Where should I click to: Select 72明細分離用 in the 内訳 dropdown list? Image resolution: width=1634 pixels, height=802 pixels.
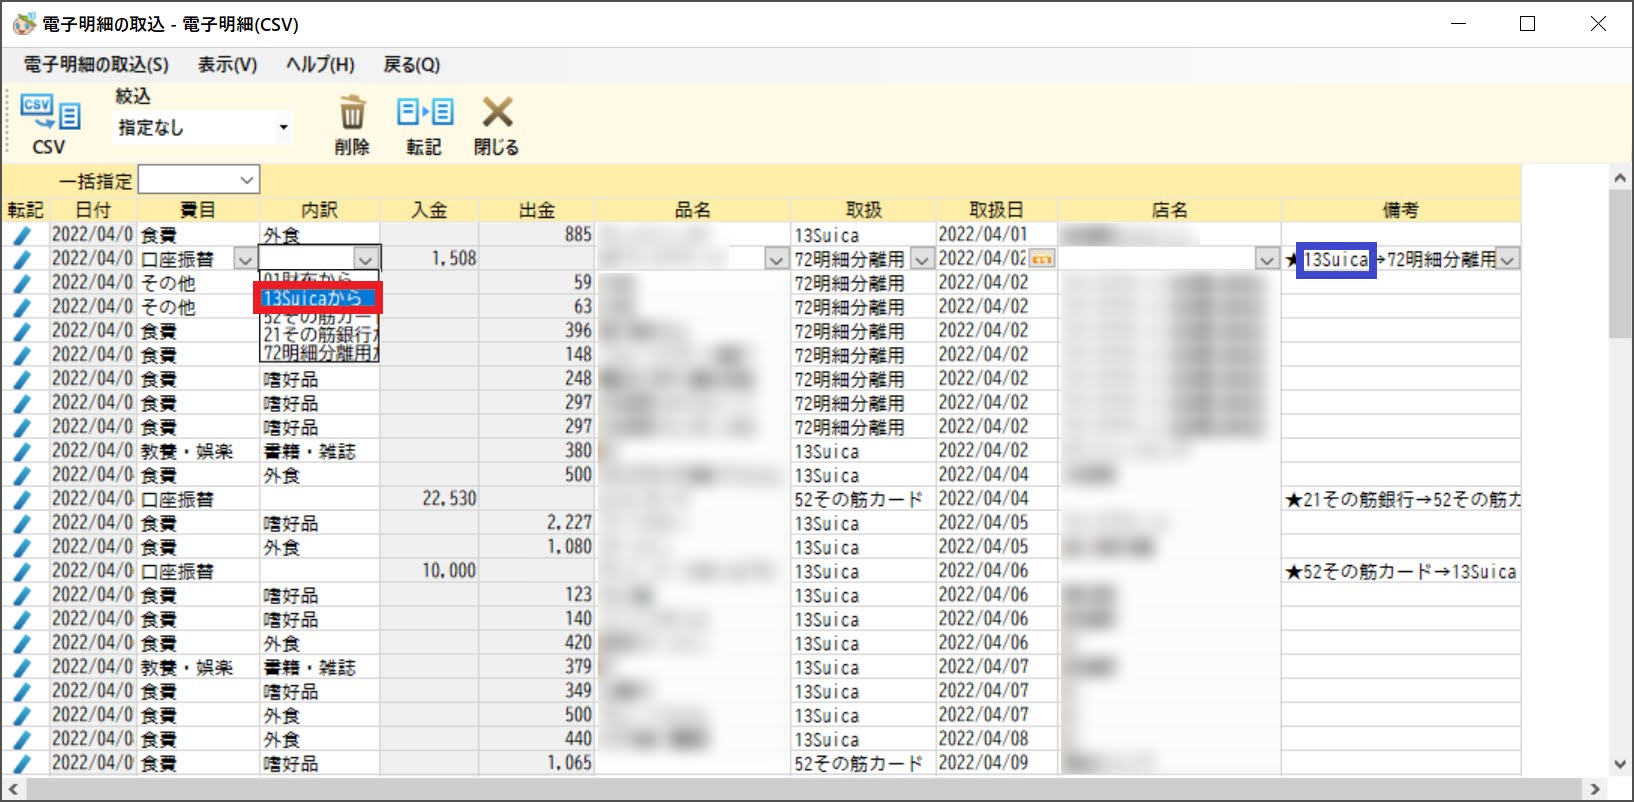[x=319, y=352]
